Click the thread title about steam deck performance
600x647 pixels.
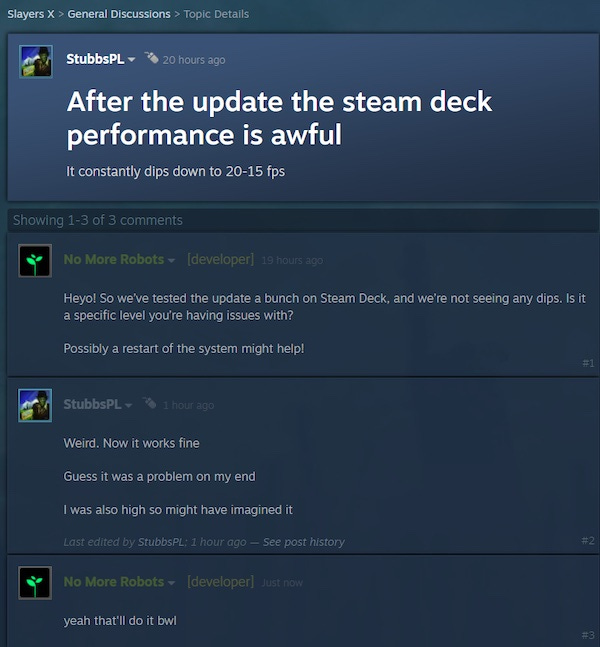(x=279, y=118)
